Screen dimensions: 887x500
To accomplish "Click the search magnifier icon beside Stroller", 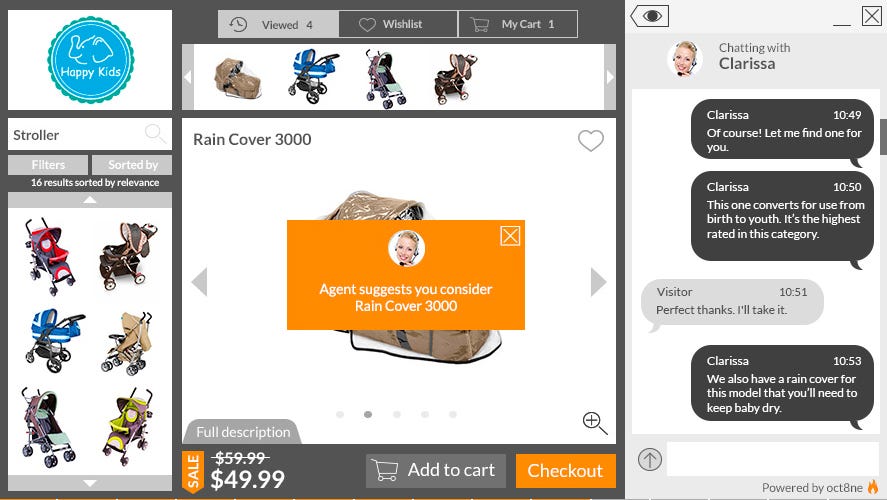I will 154,134.
